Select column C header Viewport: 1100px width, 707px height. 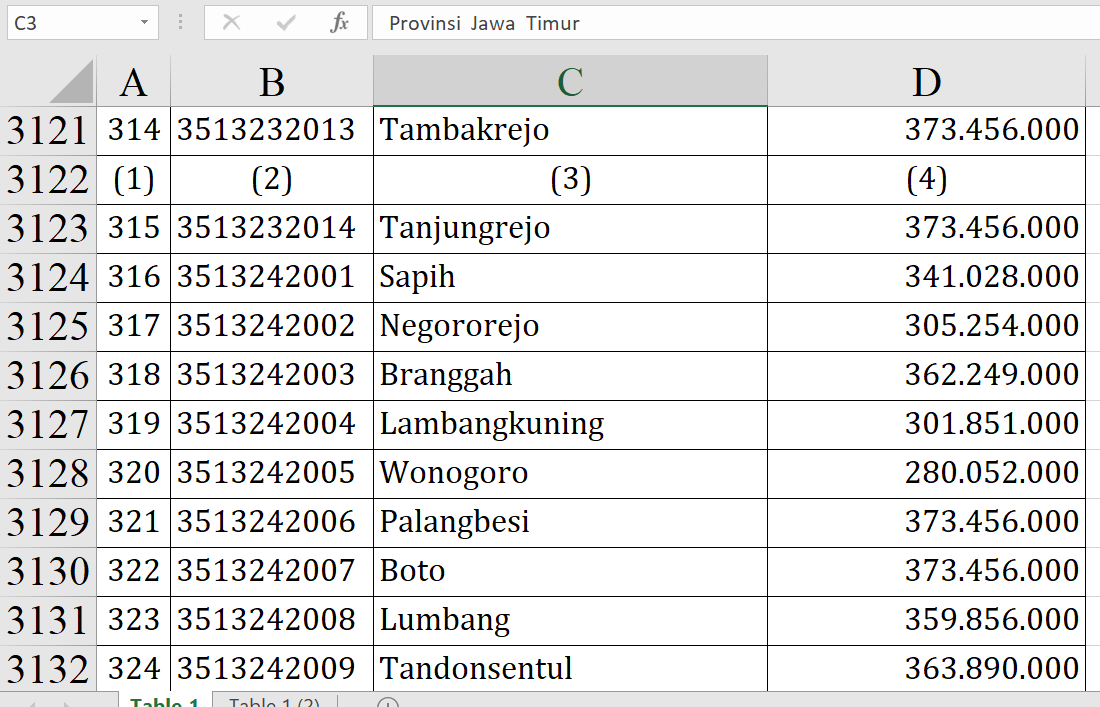coord(570,82)
